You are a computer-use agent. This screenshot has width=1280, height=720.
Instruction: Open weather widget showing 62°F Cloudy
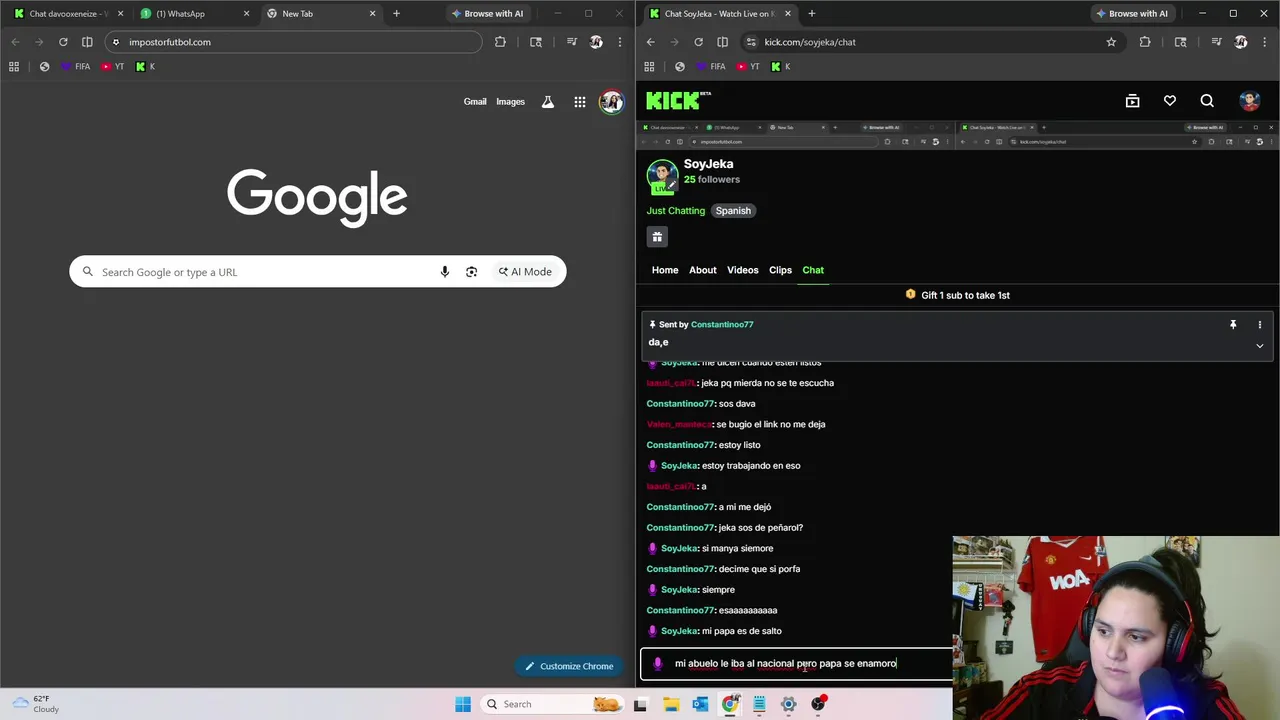[x=36, y=704]
